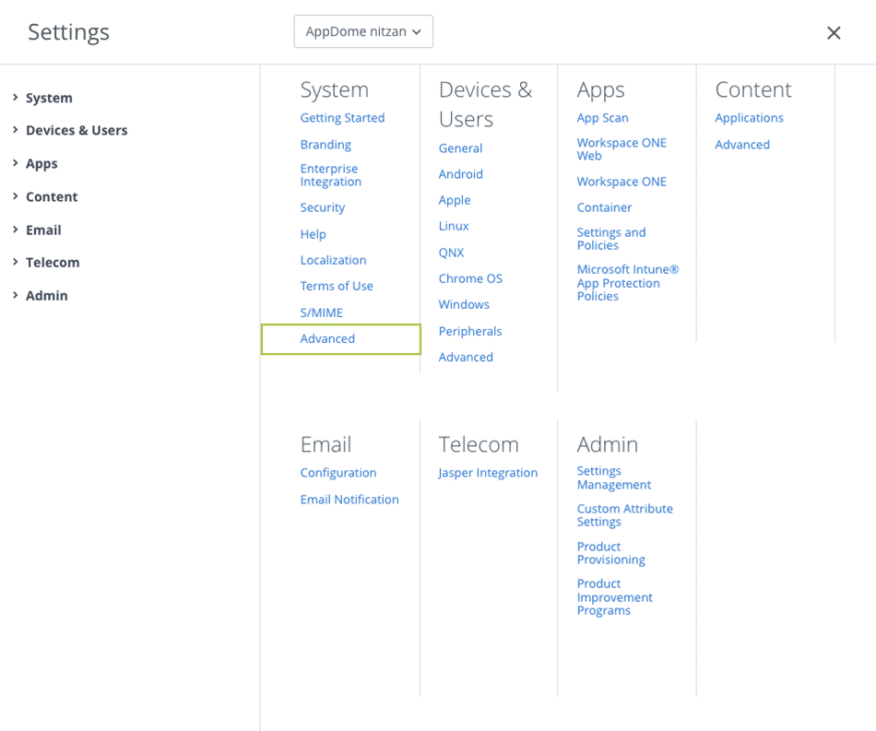Expand the System section in the sidebar
This screenshot has height=731, width=876.
[49, 97]
